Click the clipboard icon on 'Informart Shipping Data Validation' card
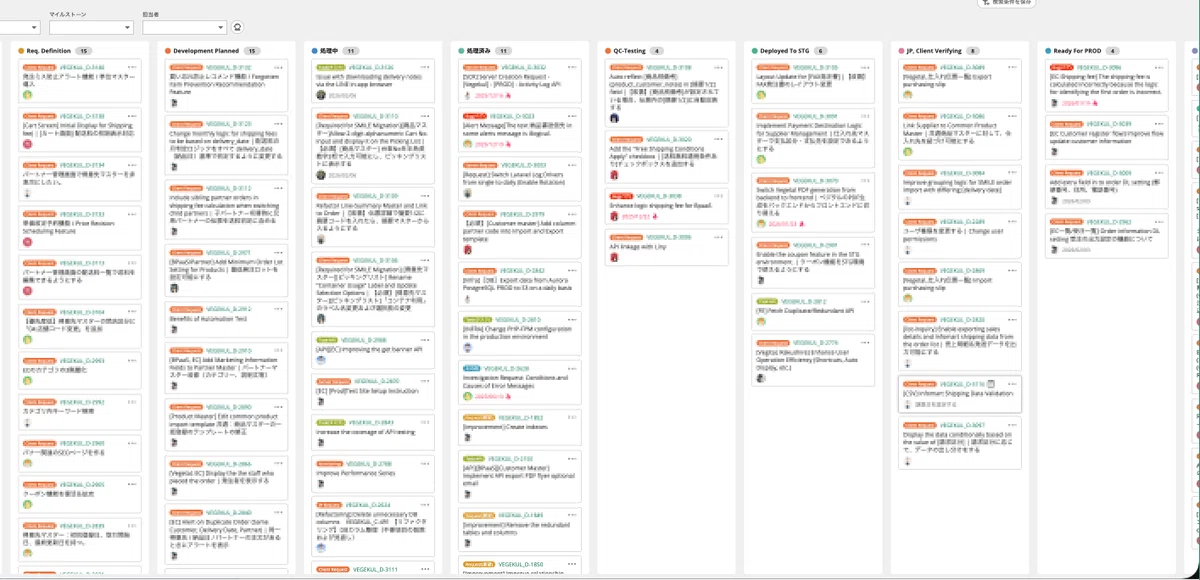 tap(991, 384)
